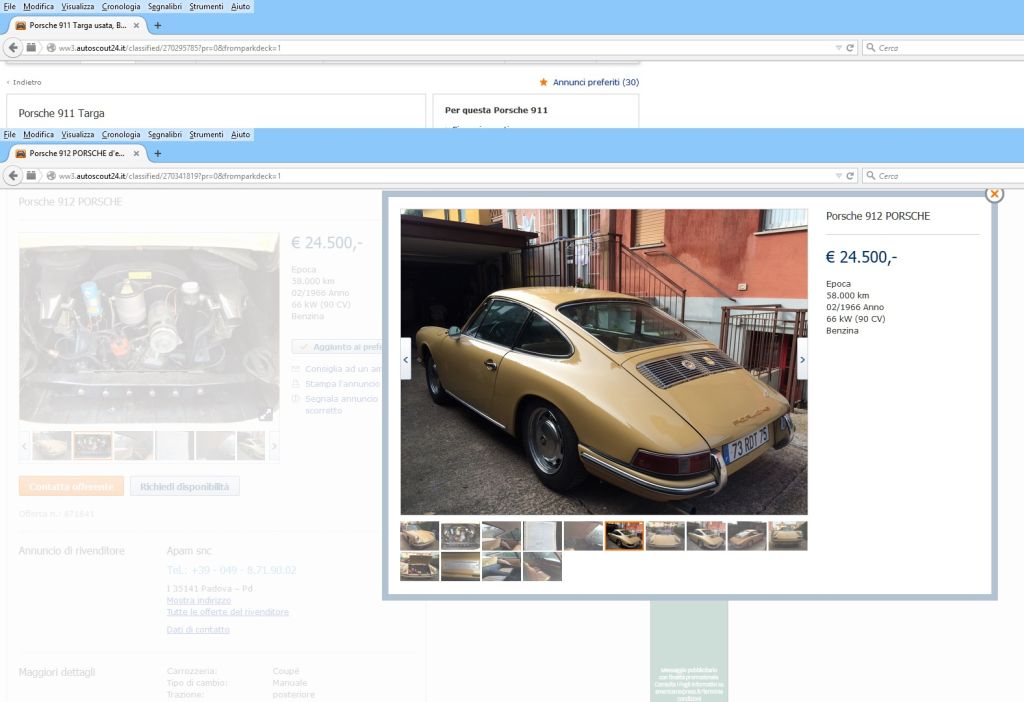The width and height of the screenshot is (1024, 702).
Task: Click the lightbox price € 24.500,-
Action: (861, 257)
